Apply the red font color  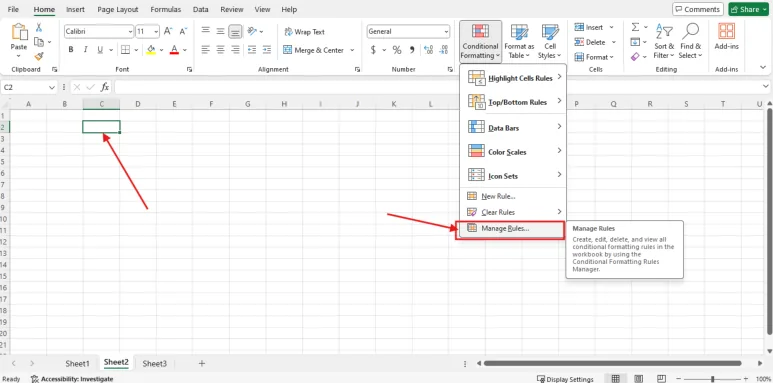[x=174, y=50]
